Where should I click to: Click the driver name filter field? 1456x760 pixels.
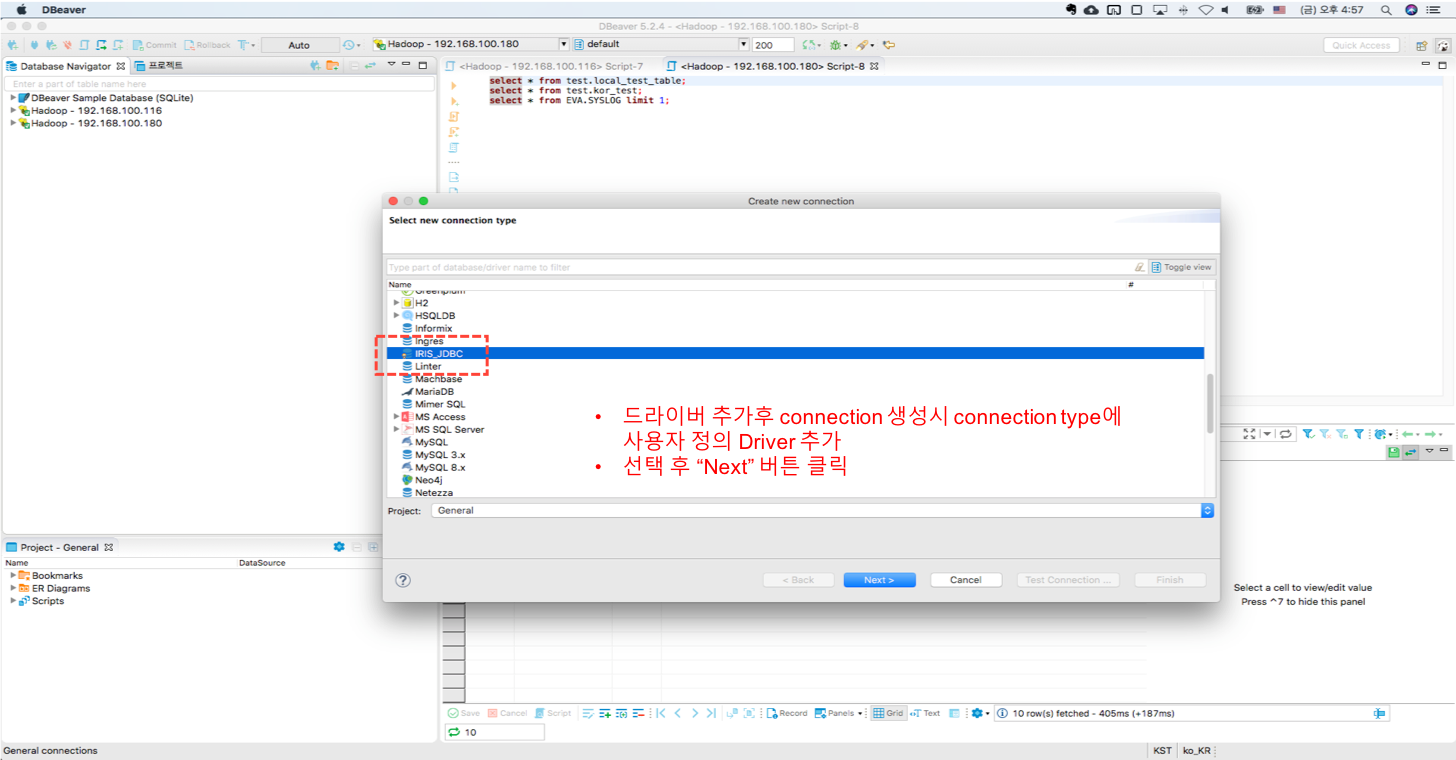[x=760, y=267]
